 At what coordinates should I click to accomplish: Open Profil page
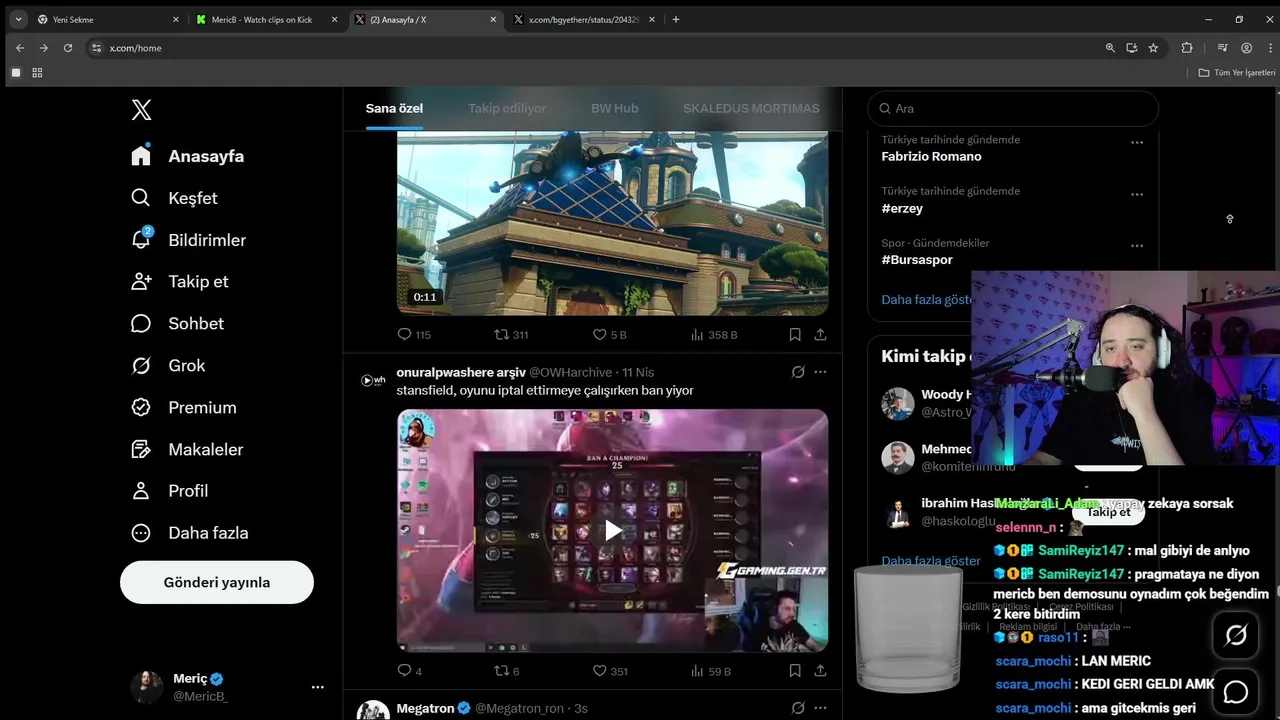(x=170, y=491)
